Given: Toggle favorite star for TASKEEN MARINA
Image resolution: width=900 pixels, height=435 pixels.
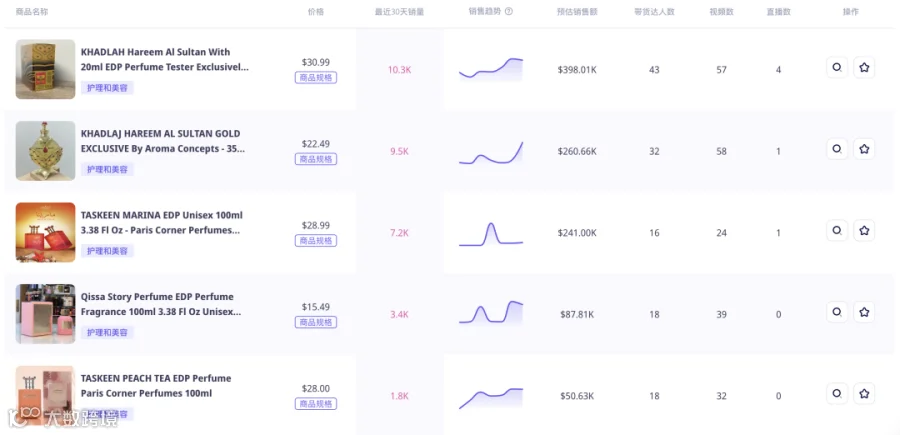Looking at the screenshot, I should click(864, 231).
